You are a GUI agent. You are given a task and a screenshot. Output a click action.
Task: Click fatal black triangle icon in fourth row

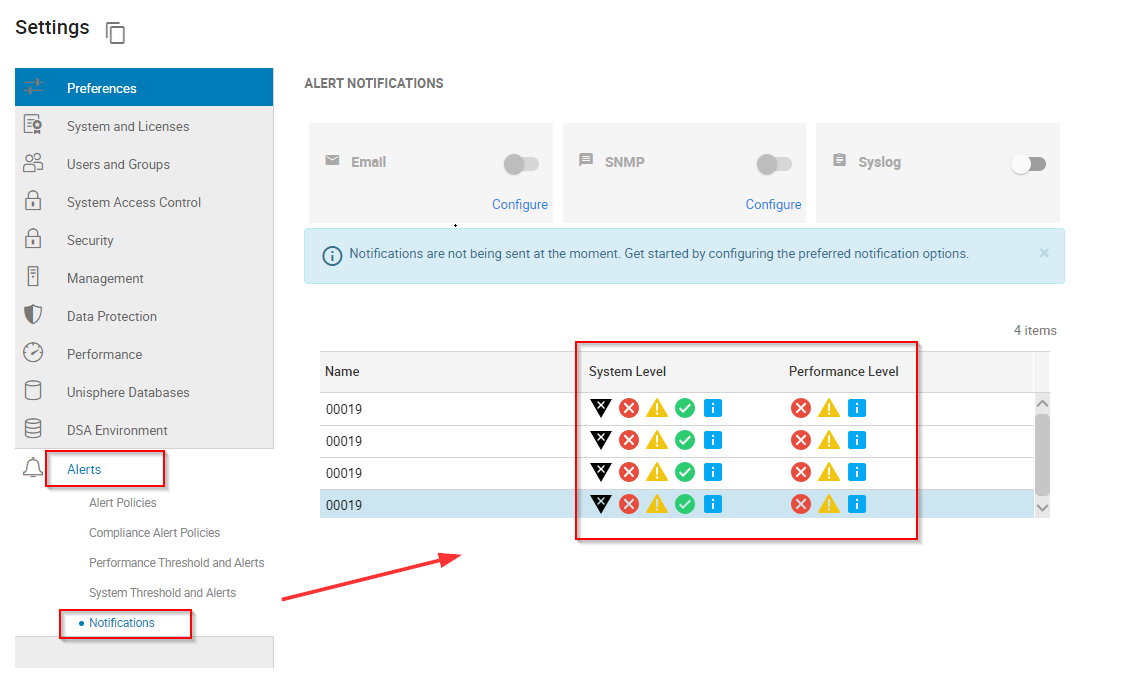[600, 504]
